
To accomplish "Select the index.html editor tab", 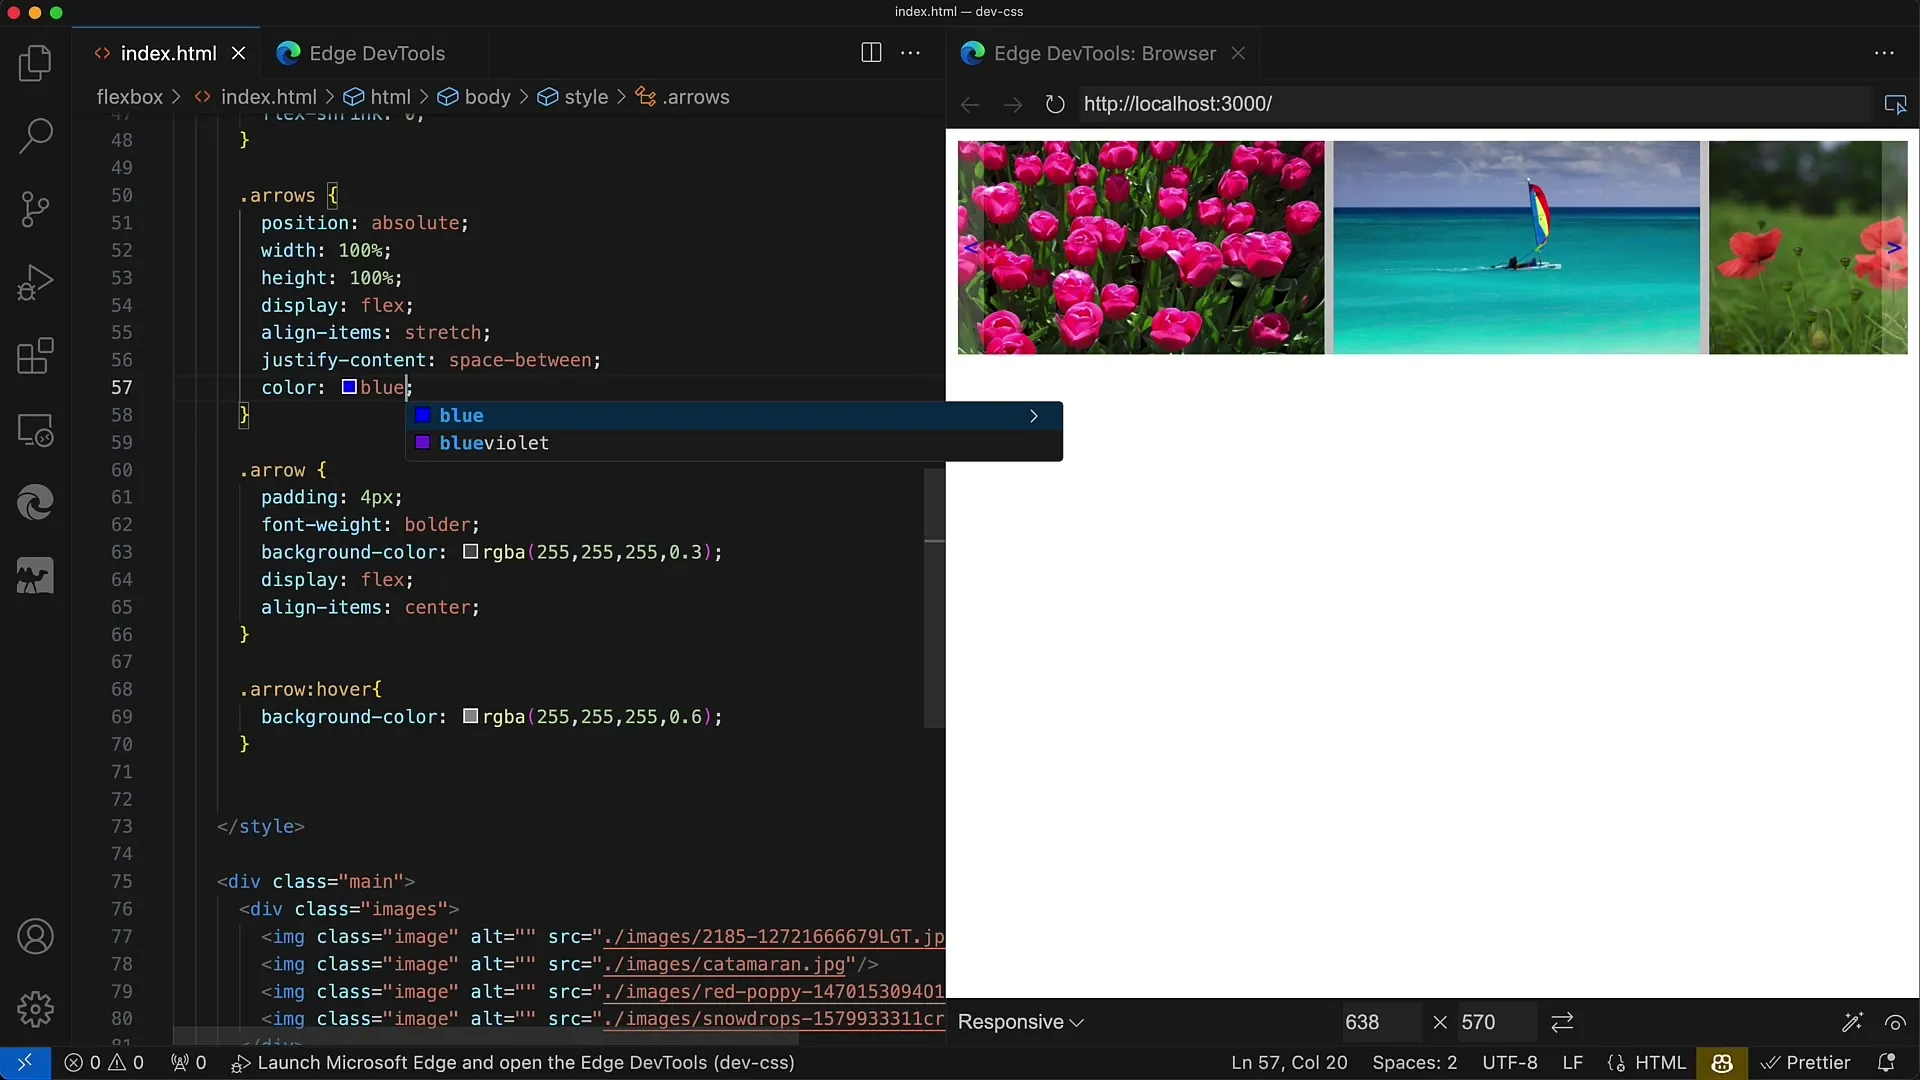I will [x=167, y=53].
